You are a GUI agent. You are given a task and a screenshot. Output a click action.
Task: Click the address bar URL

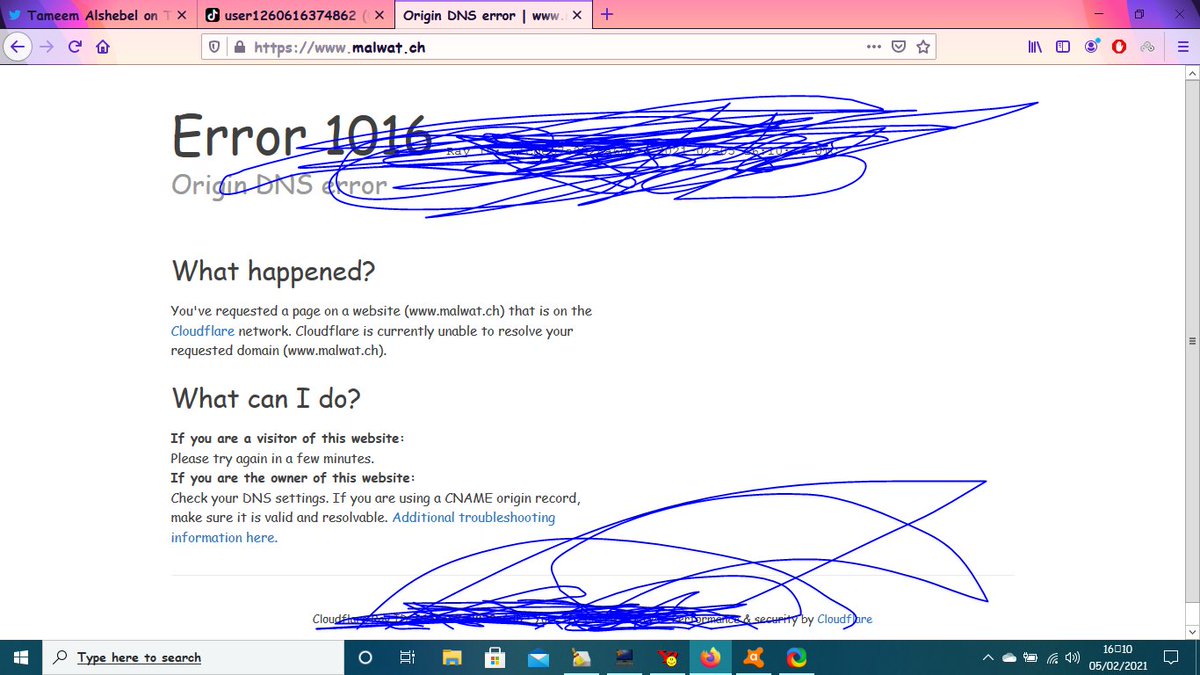[339, 47]
